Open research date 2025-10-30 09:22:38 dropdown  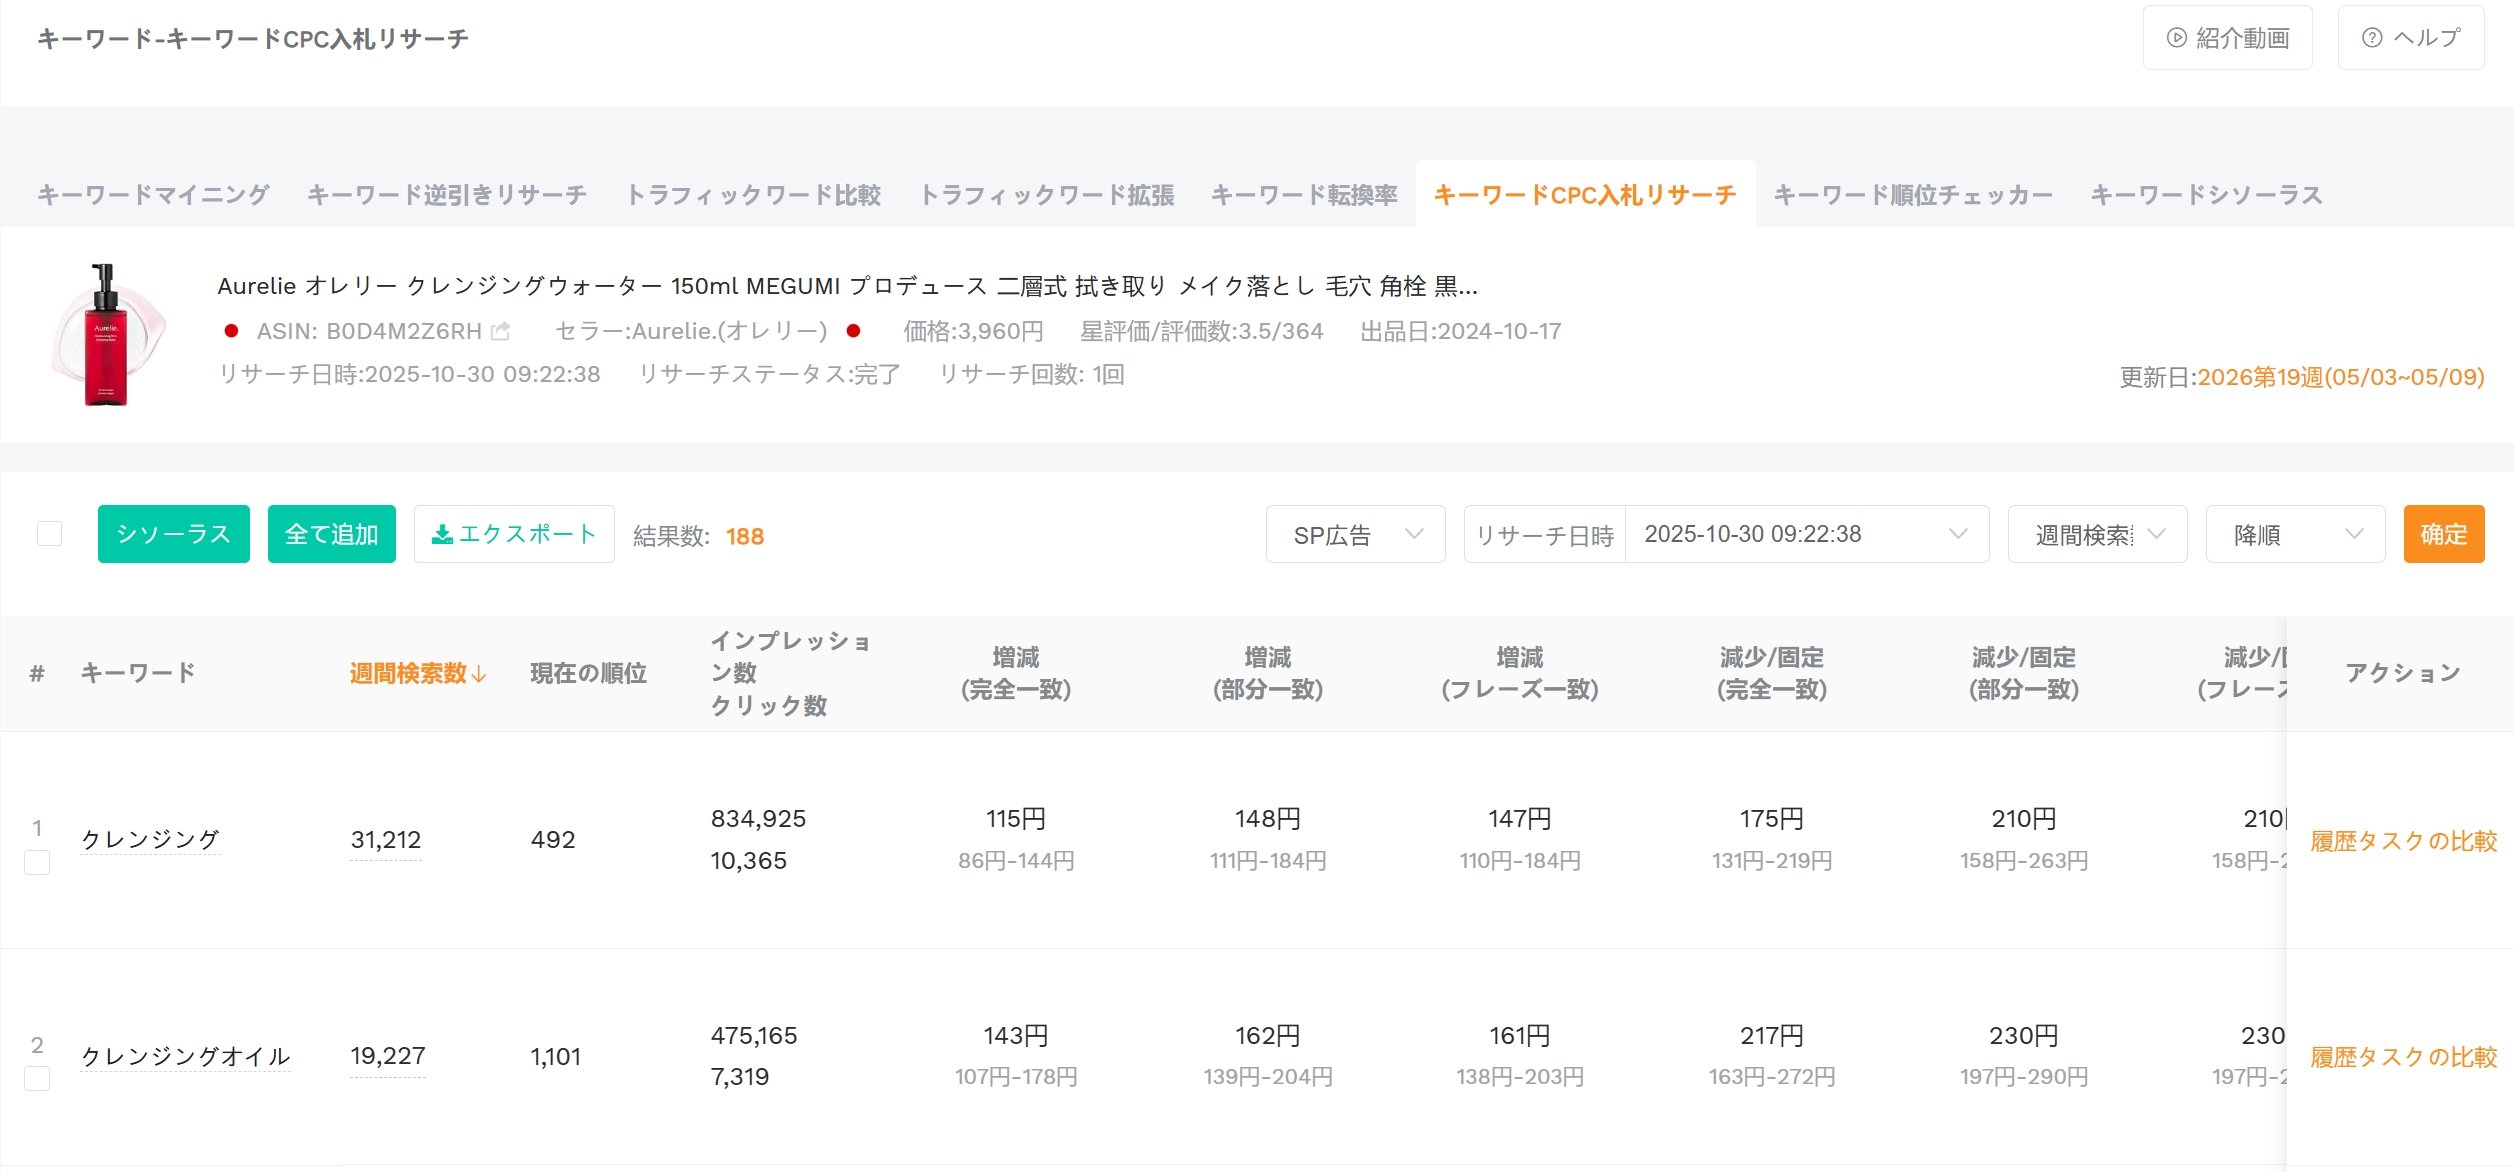1806,534
